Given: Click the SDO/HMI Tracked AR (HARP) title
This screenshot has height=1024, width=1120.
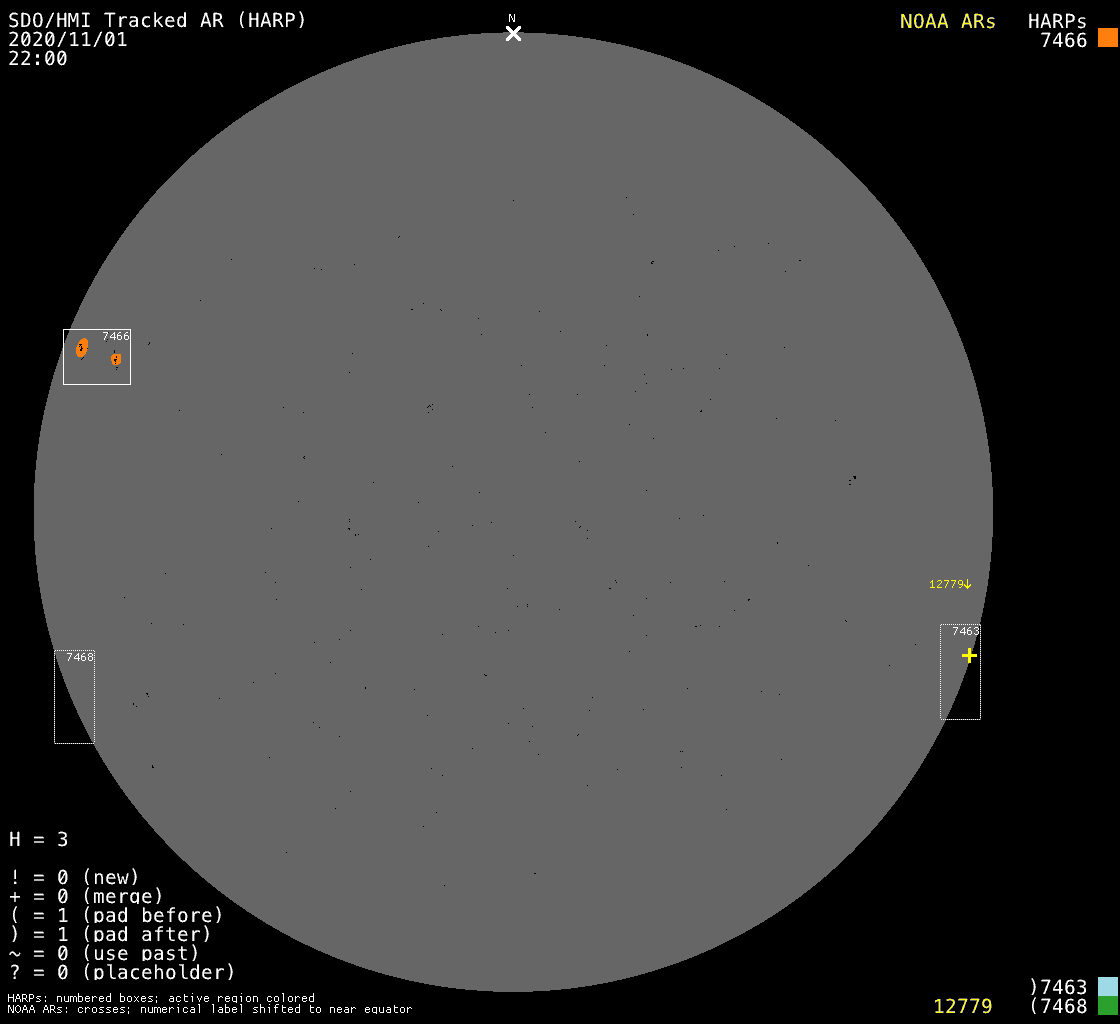Looking at the screenshot, I should (157, 20).
